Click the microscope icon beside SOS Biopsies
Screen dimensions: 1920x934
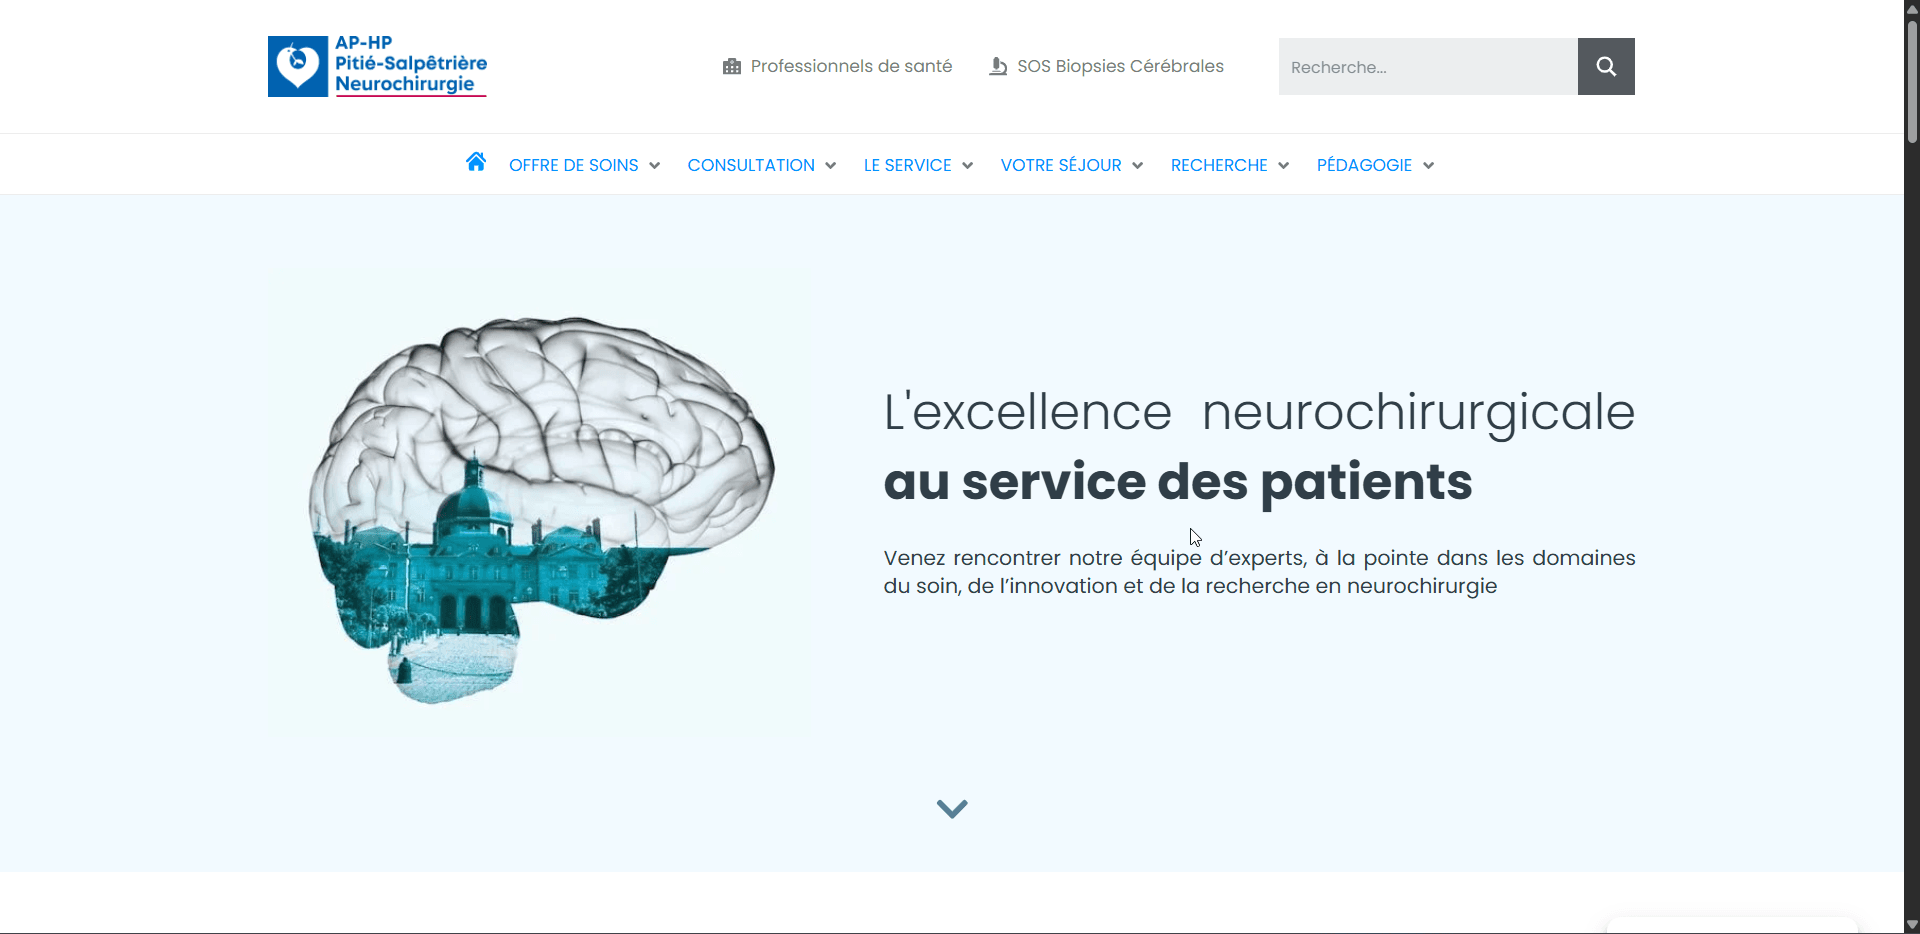coord(998,66)
